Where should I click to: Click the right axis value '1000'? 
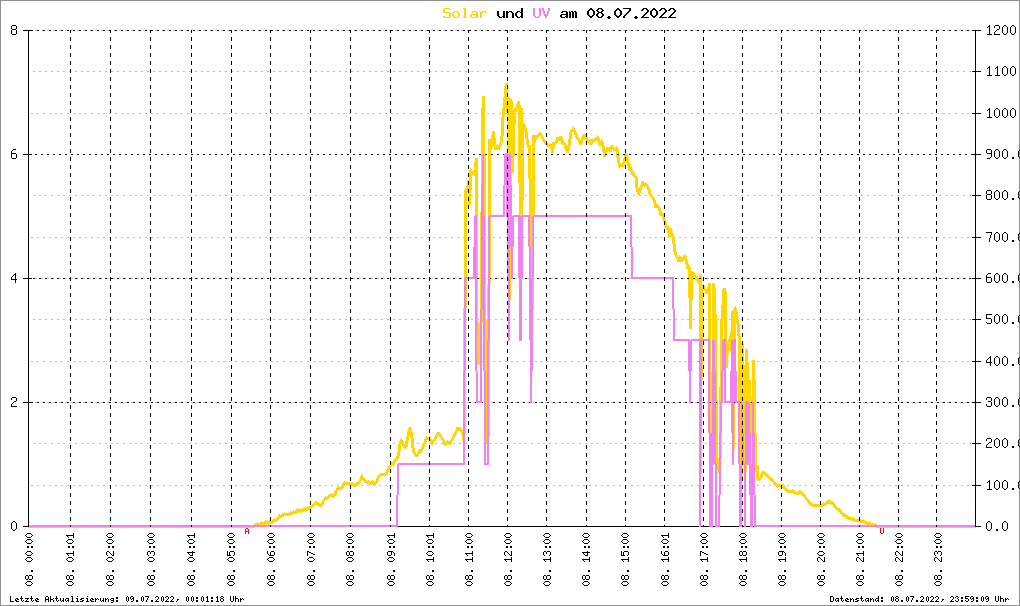click(x=1001, y=113)
